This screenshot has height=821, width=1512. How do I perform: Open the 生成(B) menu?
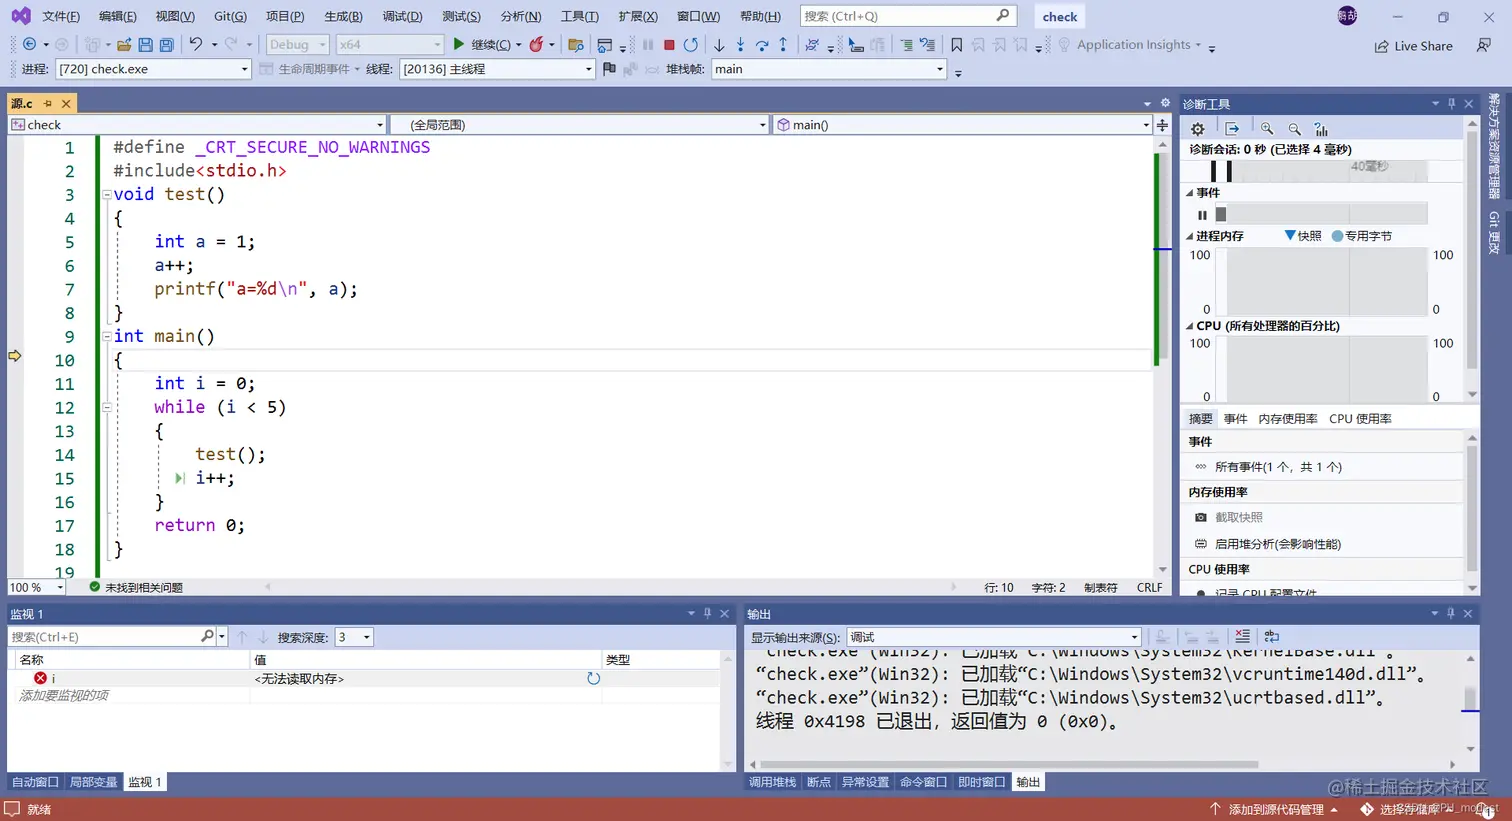[343, 16]
